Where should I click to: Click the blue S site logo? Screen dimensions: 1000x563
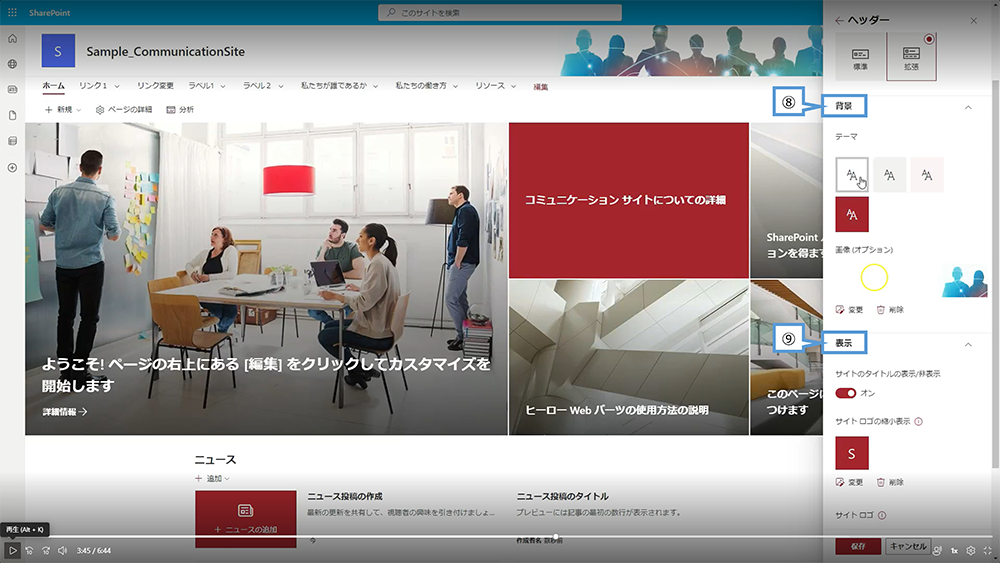[58, 51]
